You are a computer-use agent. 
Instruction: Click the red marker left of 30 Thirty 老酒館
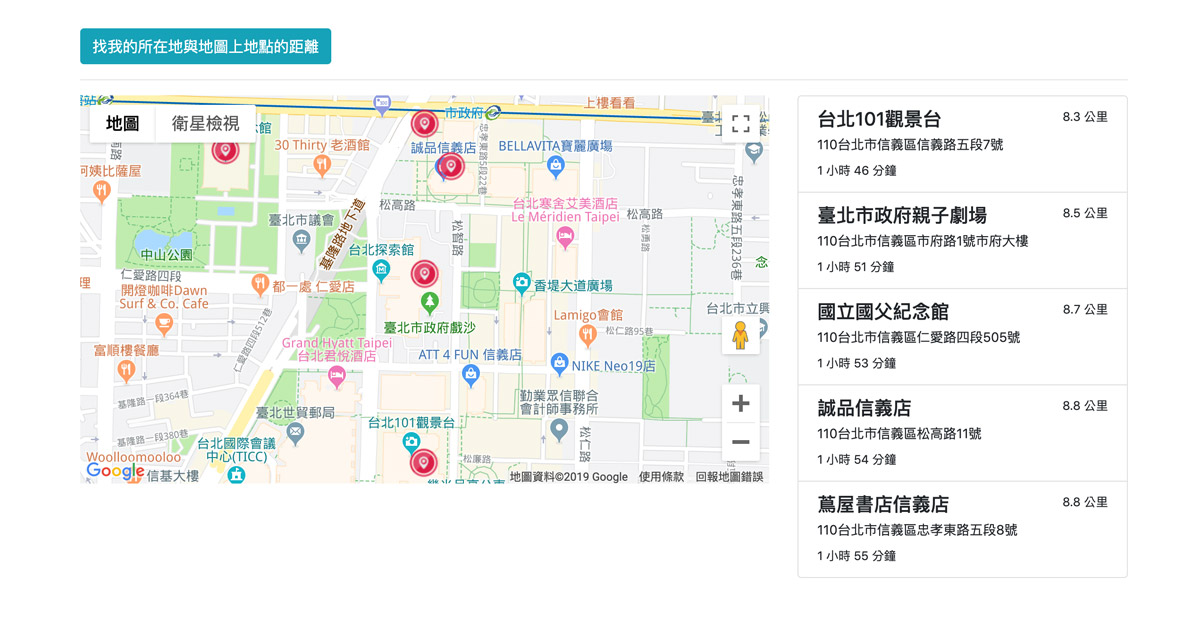(x=225, y=151)
